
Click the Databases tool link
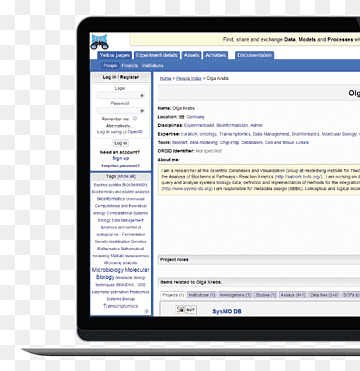pos(252,142)
